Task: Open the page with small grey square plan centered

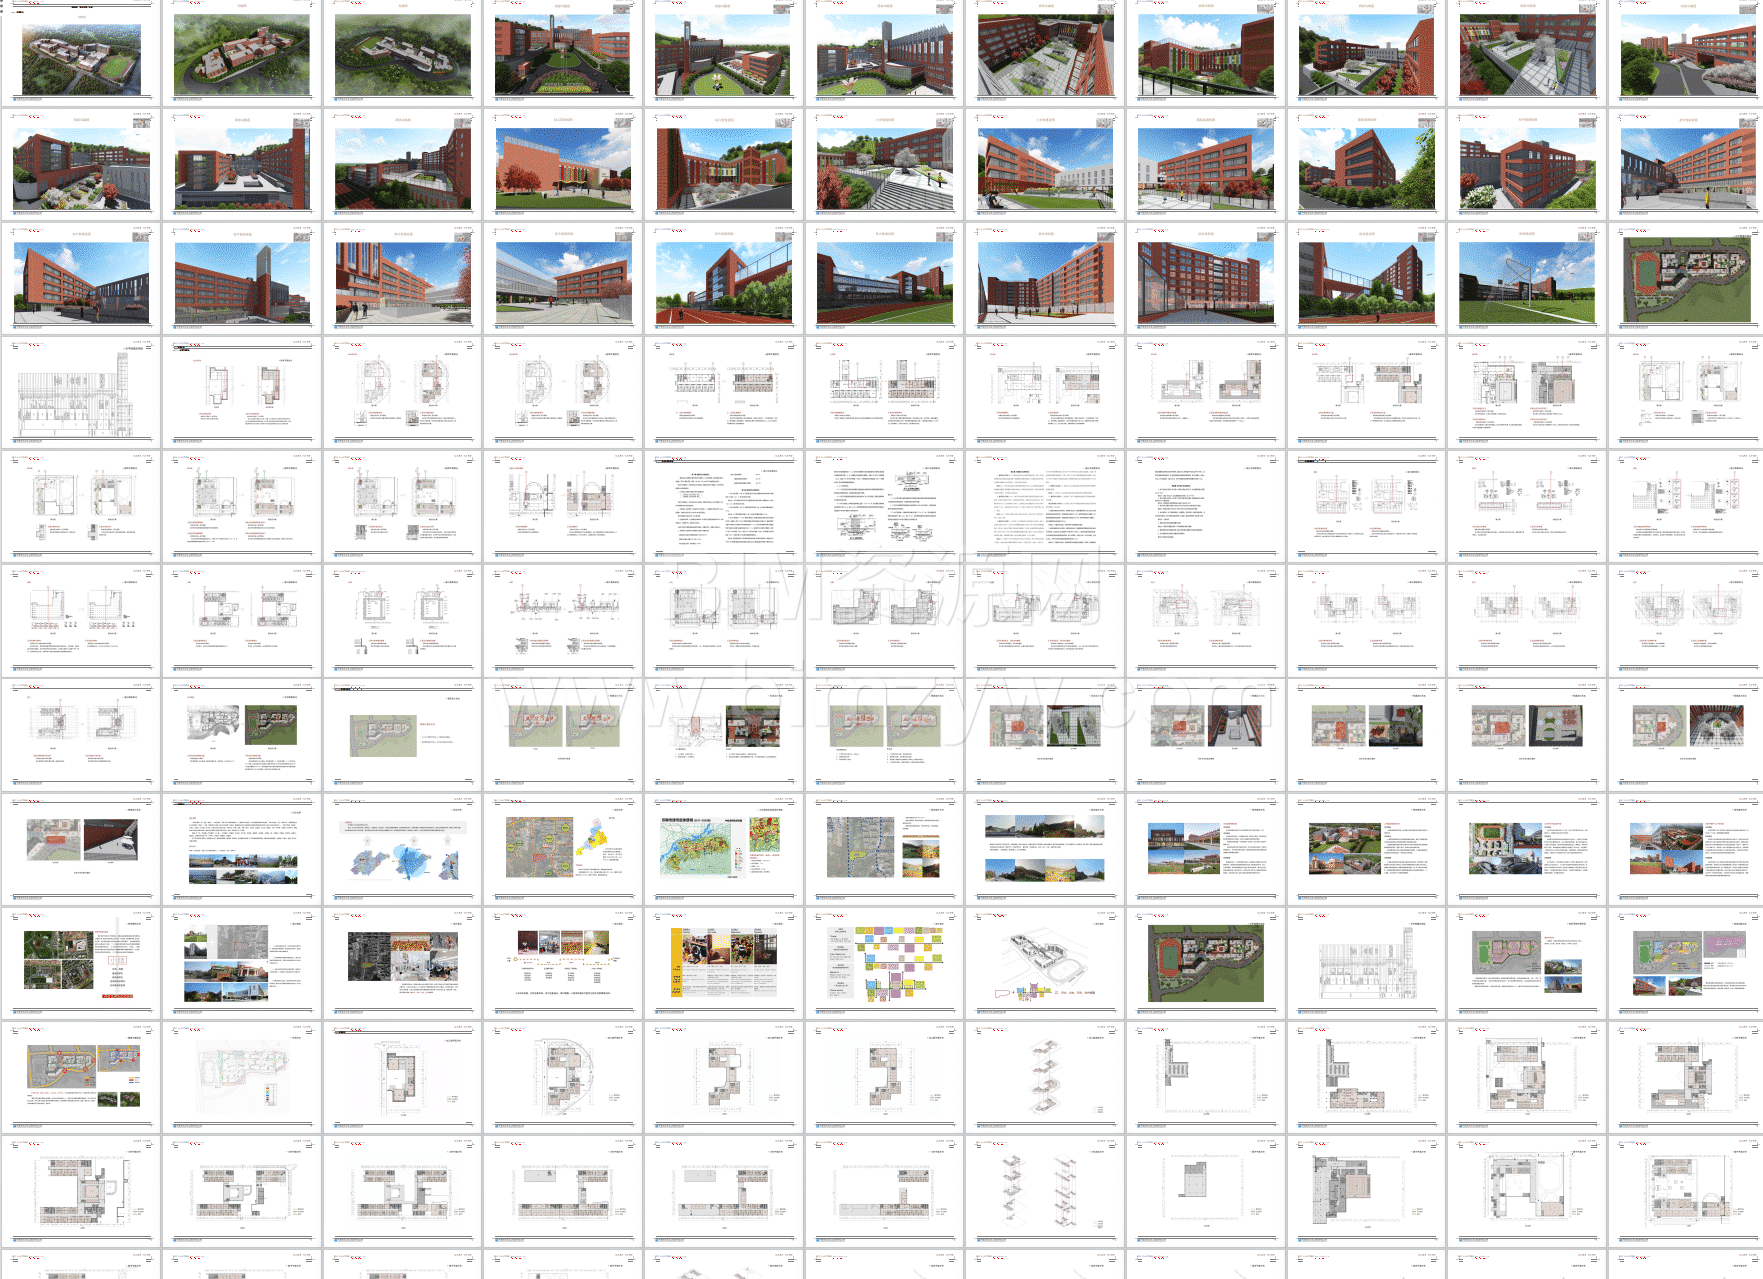Action: pyautogui.click(x=1206, y=1190)
